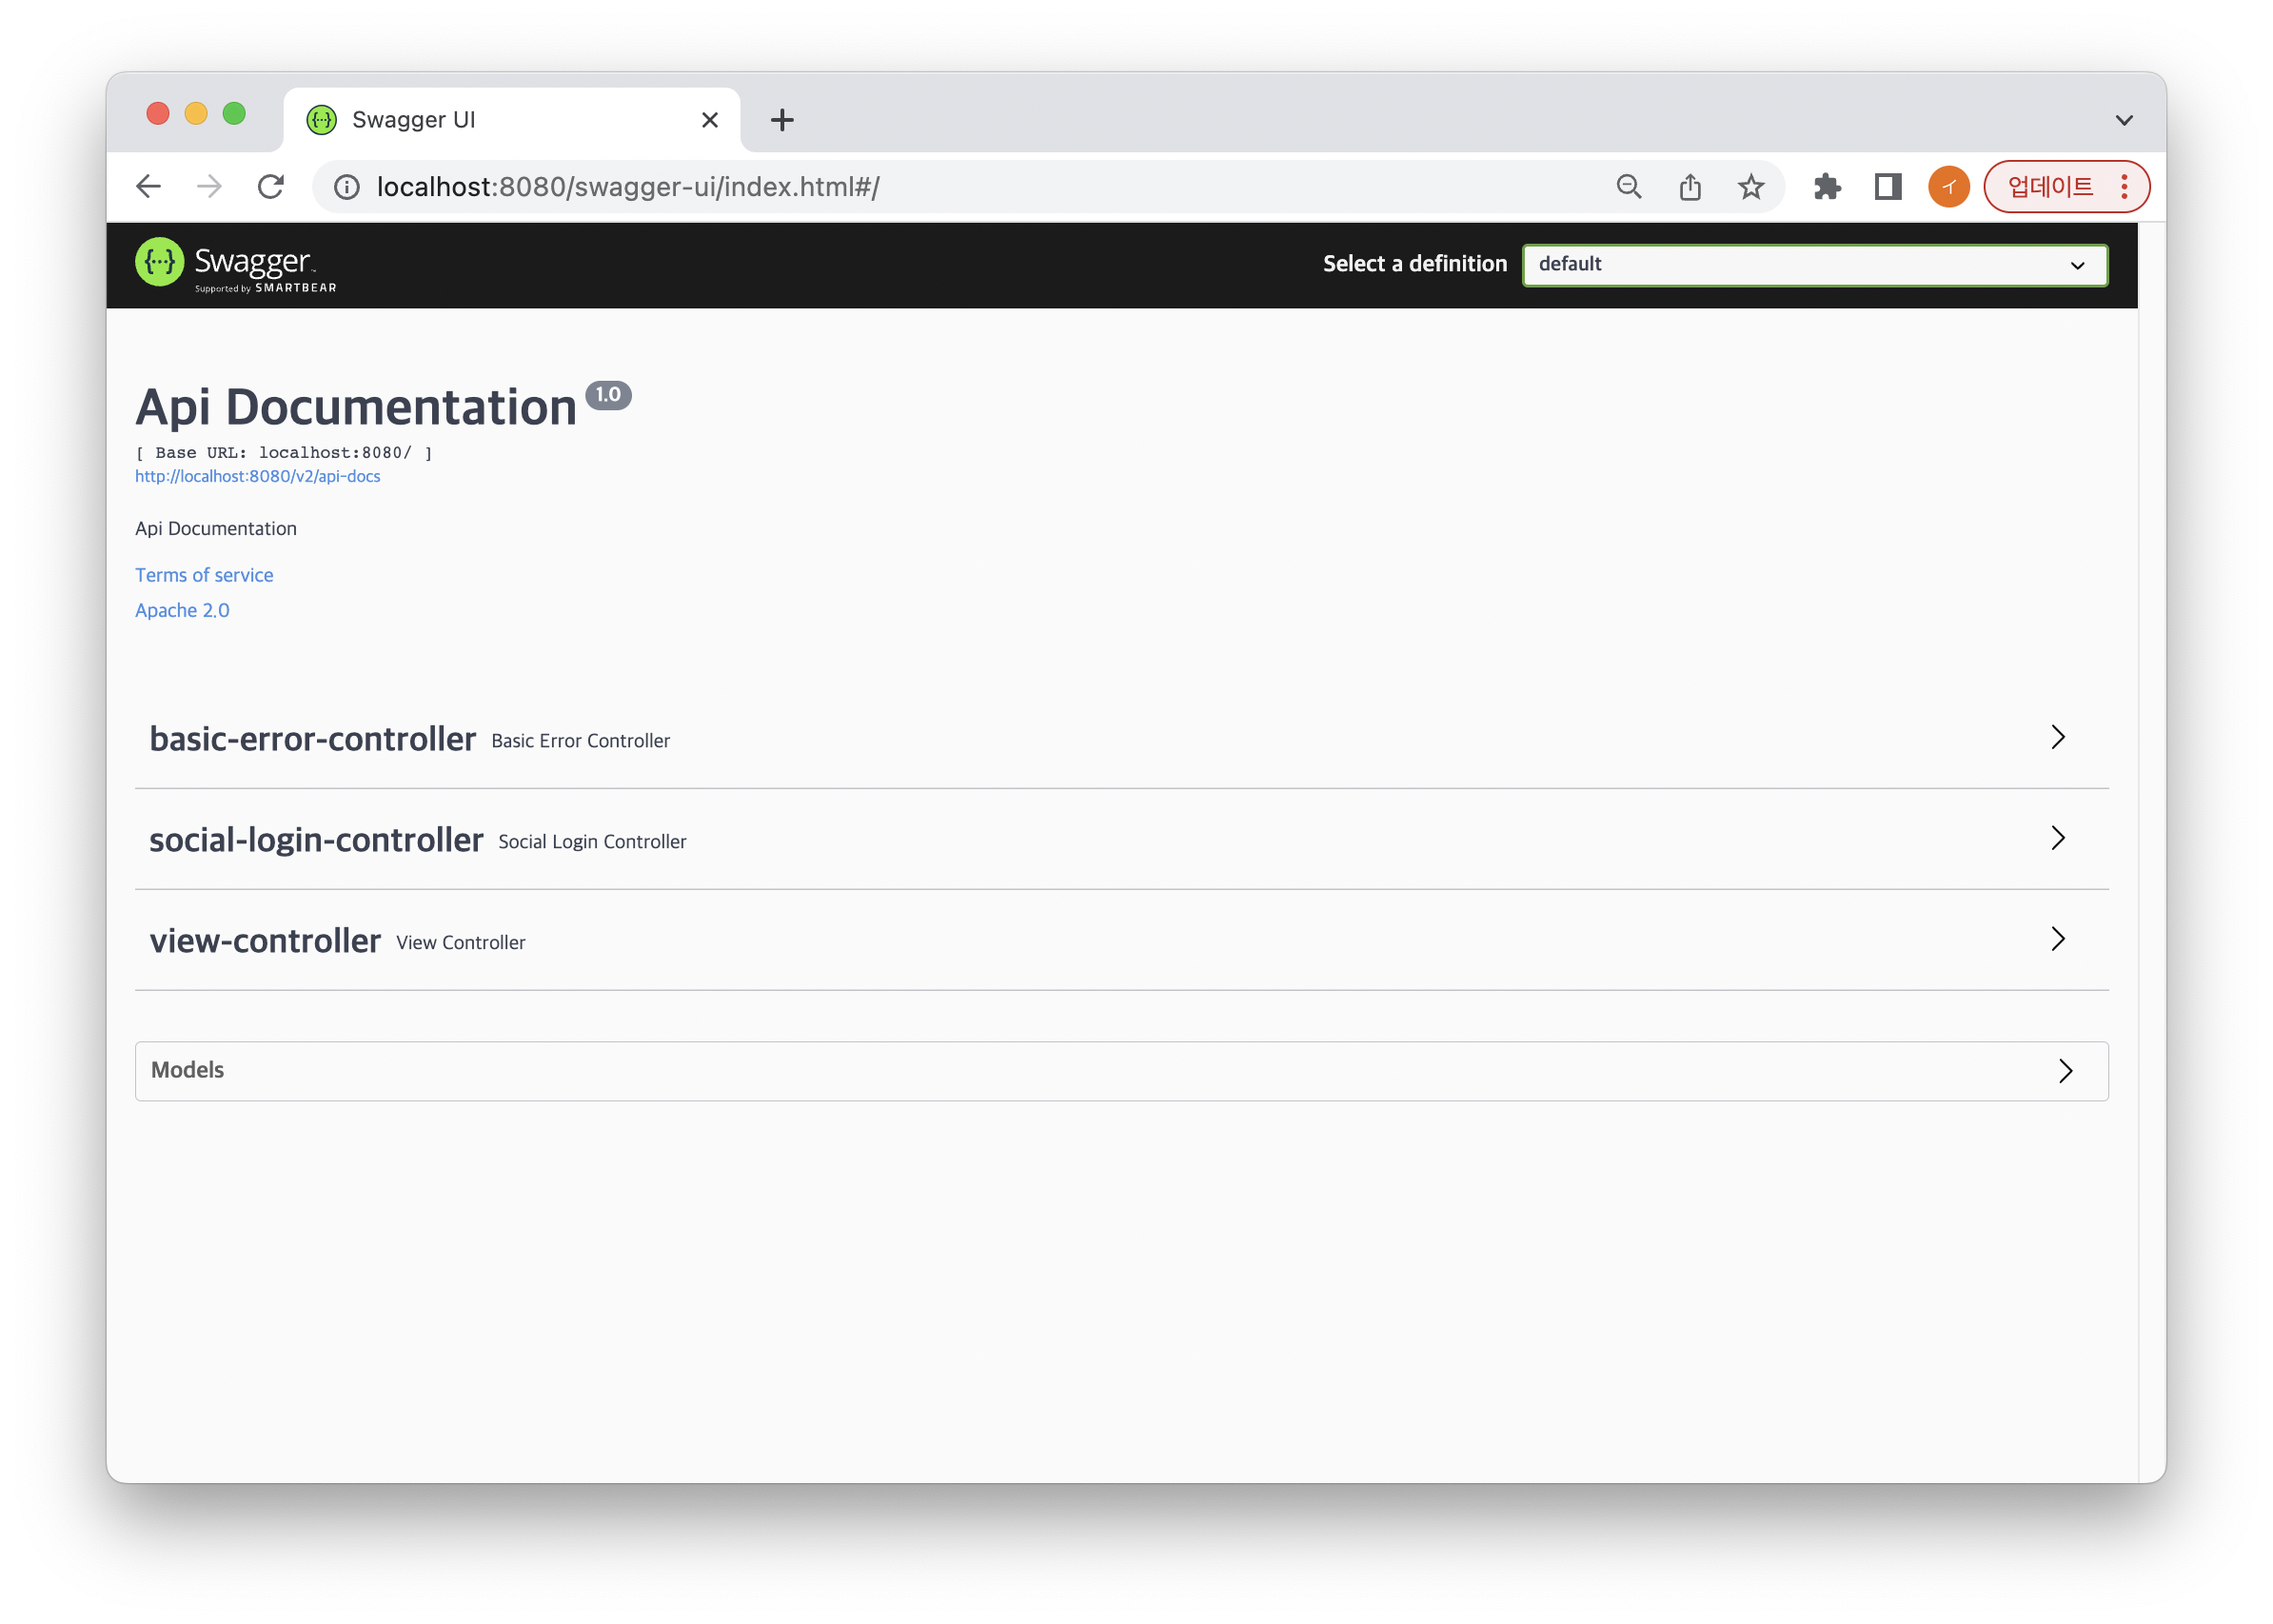The width and height of the screenshot is (2273, 1624).
Task: Click the orange profile avatar
Action: (x=1948, y=187)
